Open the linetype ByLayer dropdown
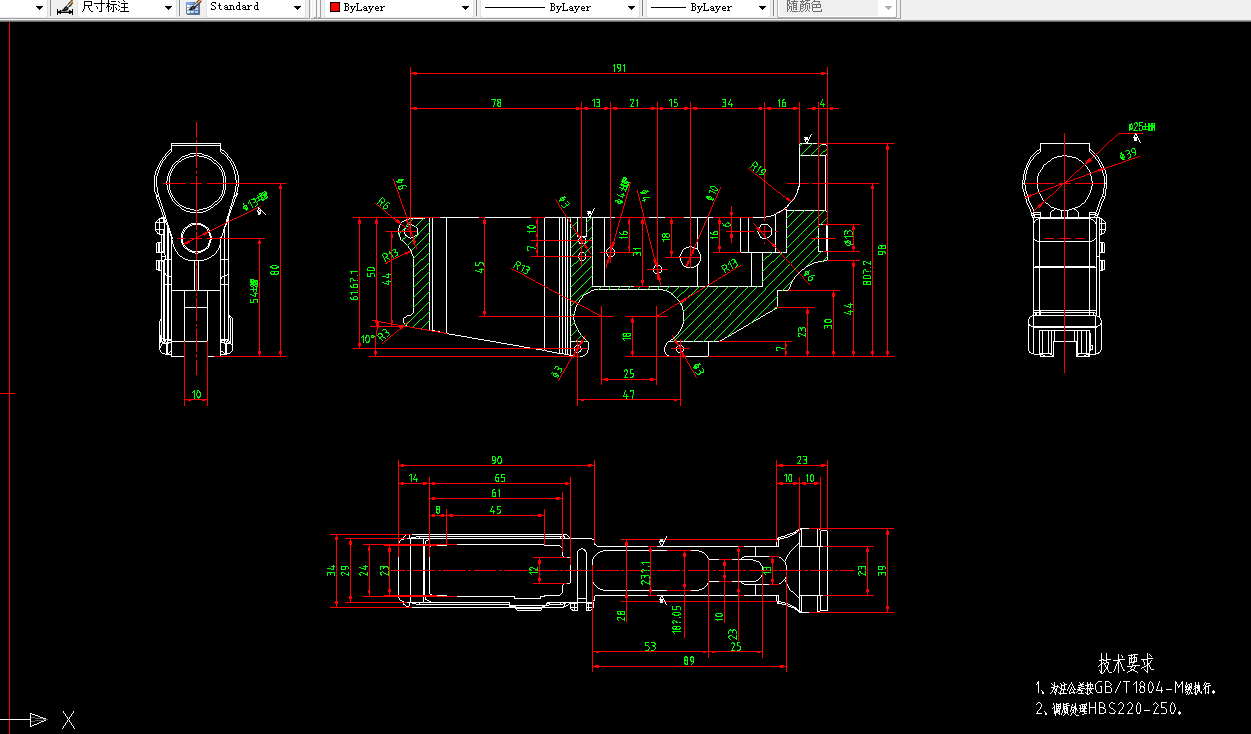The width and height of the screenshot is (1251, 734). (x=632, y=8)
